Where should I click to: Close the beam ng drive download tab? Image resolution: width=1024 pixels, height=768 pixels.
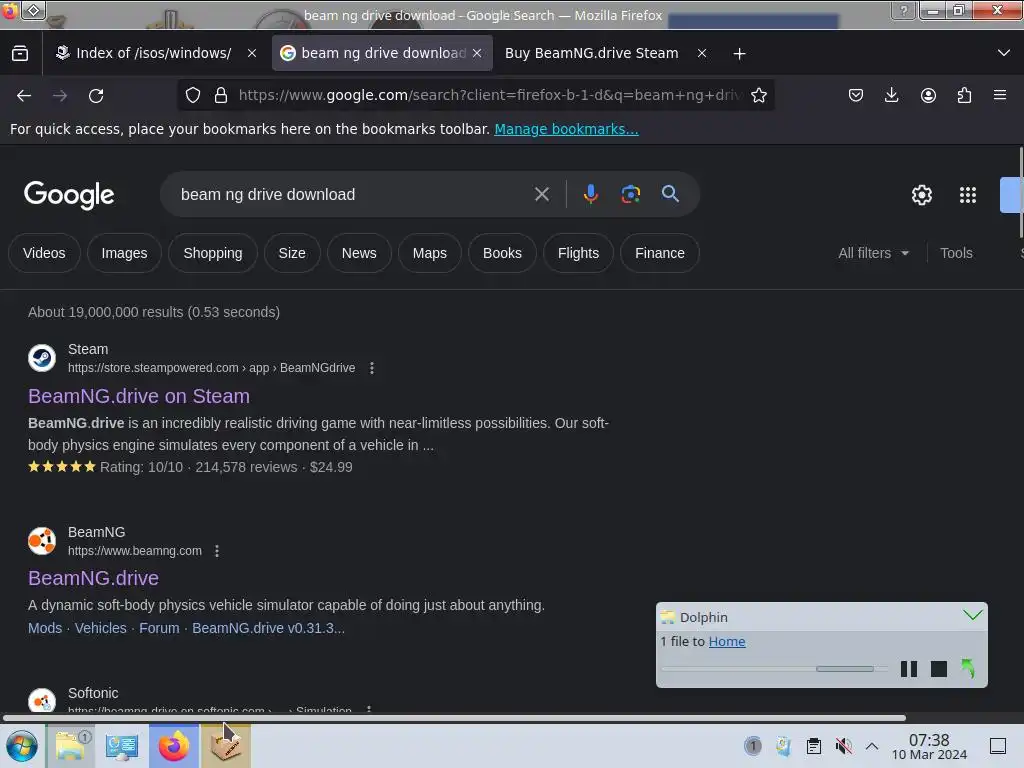(477, 54)
